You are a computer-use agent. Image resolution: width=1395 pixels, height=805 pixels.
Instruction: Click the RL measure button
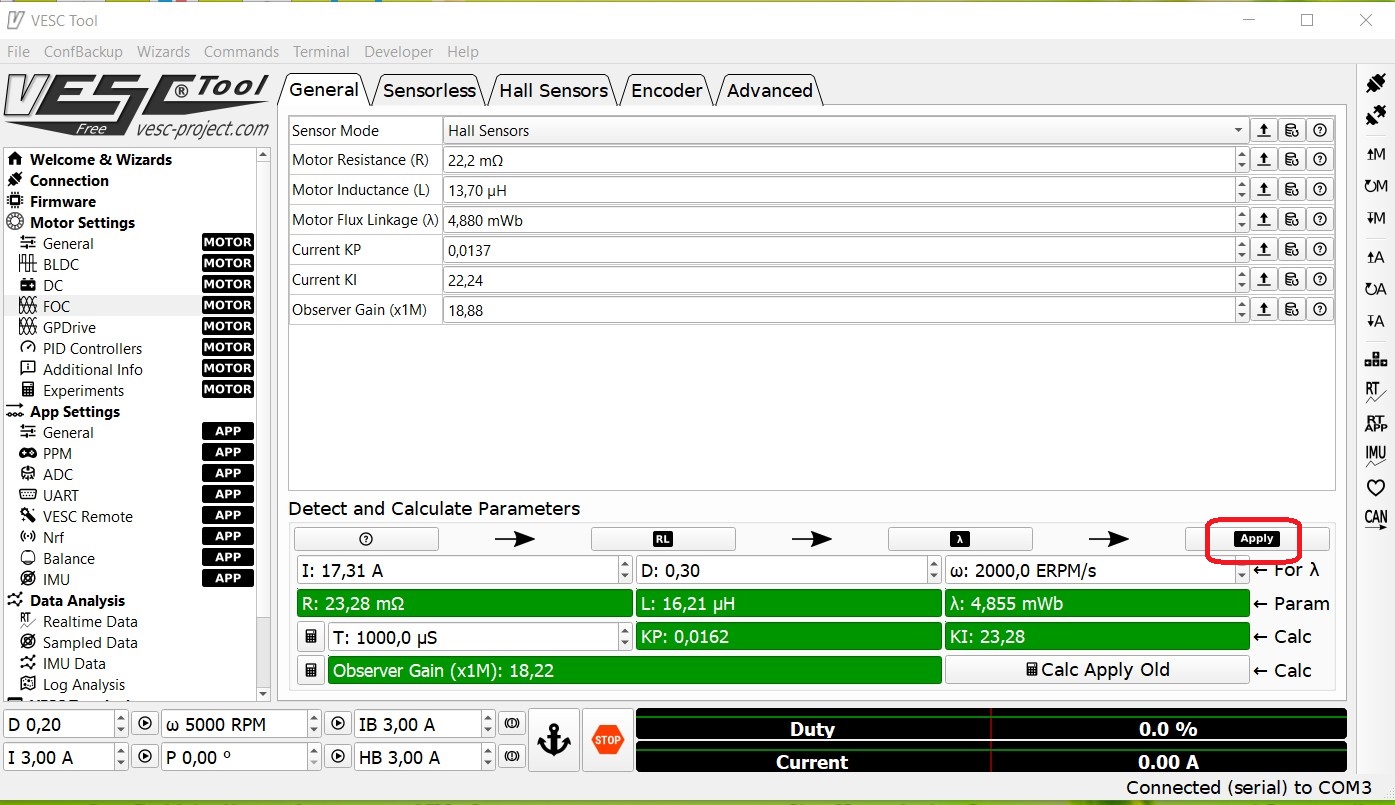pos(662,539)
